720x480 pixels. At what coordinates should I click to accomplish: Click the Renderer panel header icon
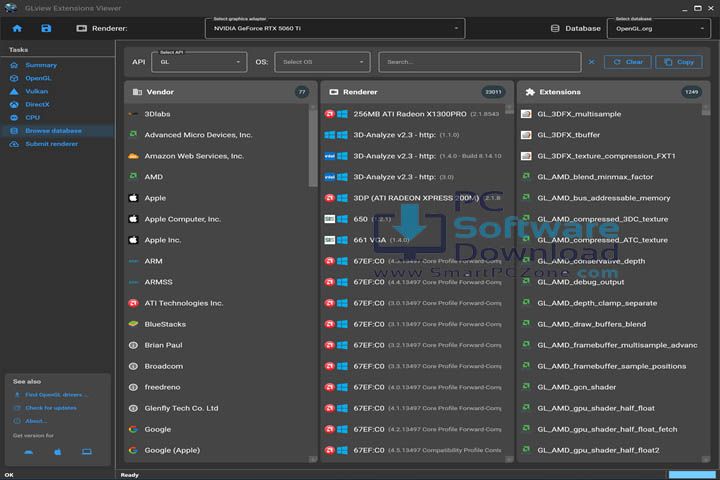pyautogui.click(x=334, y=92)
